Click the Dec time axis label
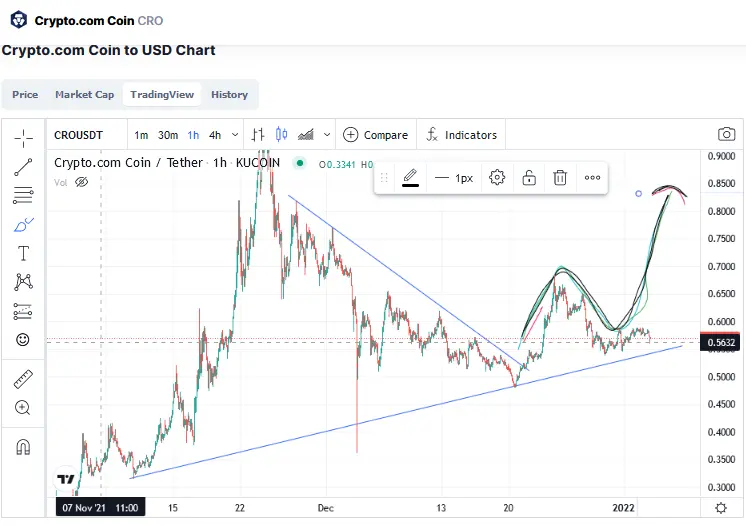Image resolution: width=746 pixels, height=526 pixels. point(325,508)
